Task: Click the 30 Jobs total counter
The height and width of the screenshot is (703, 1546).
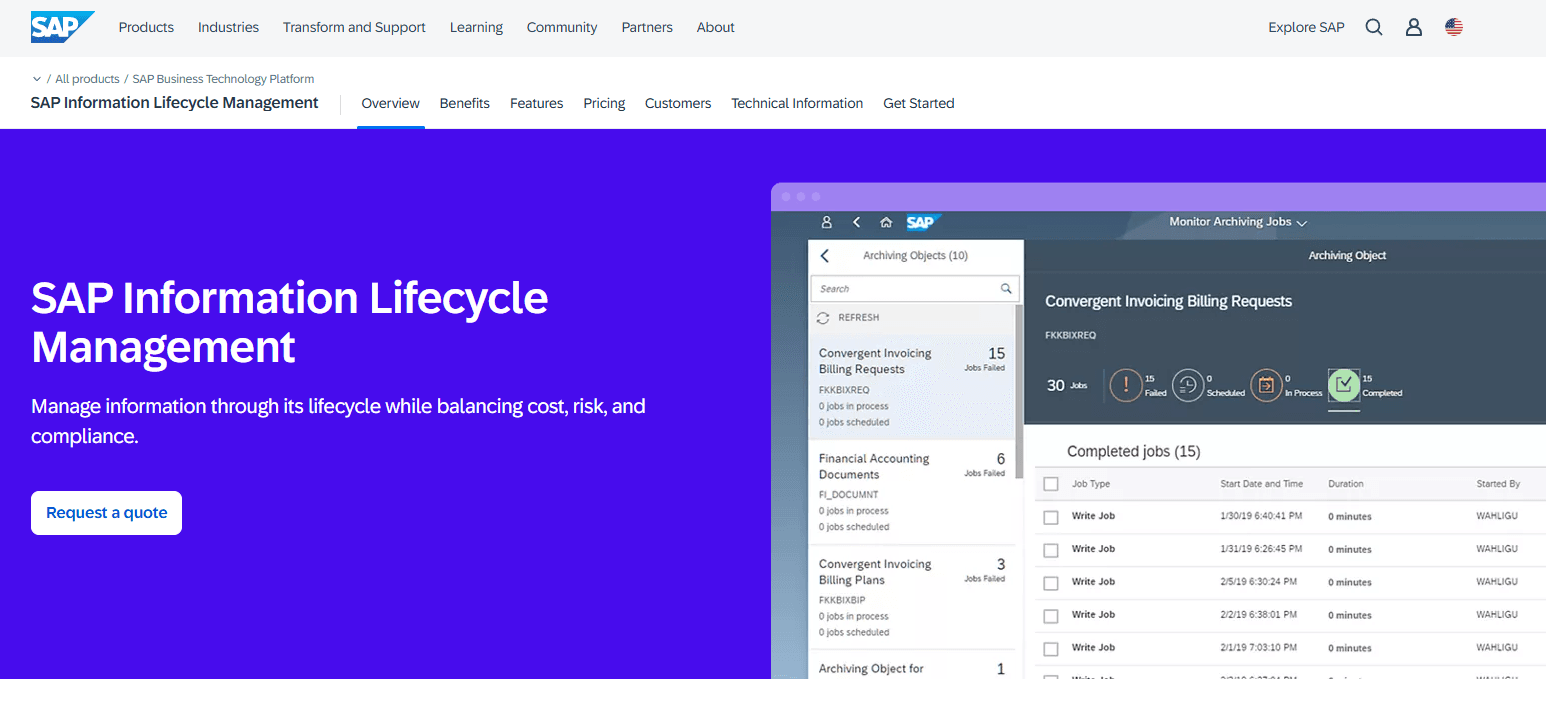Action: coord(1067,385)
